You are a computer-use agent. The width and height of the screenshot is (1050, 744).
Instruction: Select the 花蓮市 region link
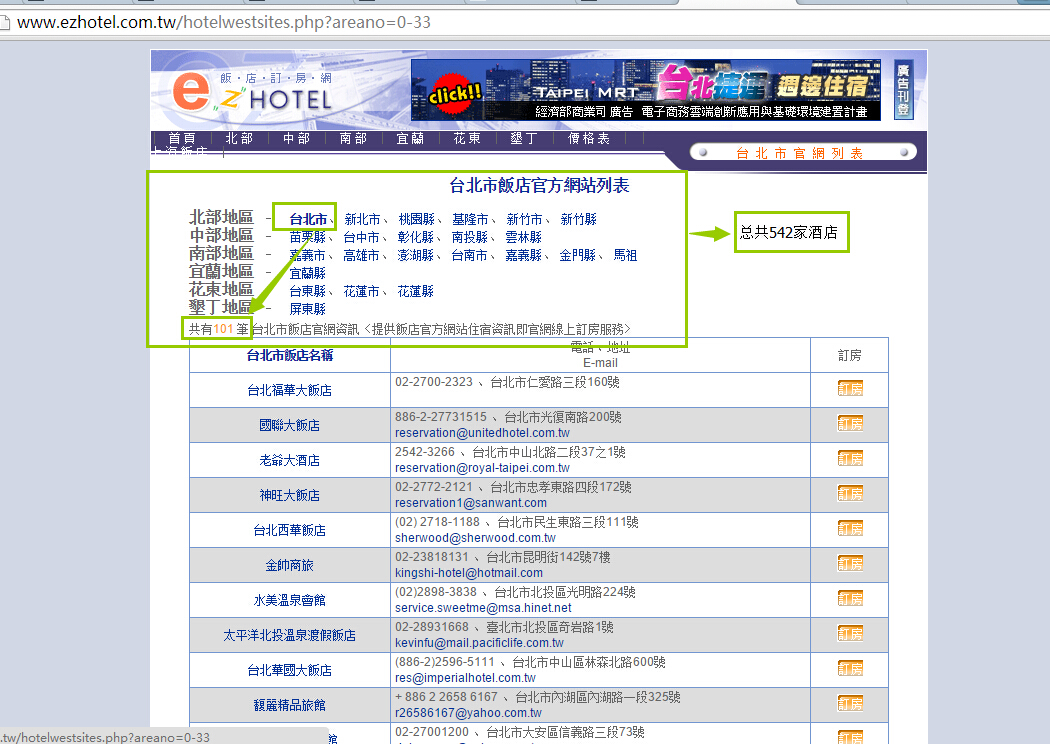coord(362,291)
